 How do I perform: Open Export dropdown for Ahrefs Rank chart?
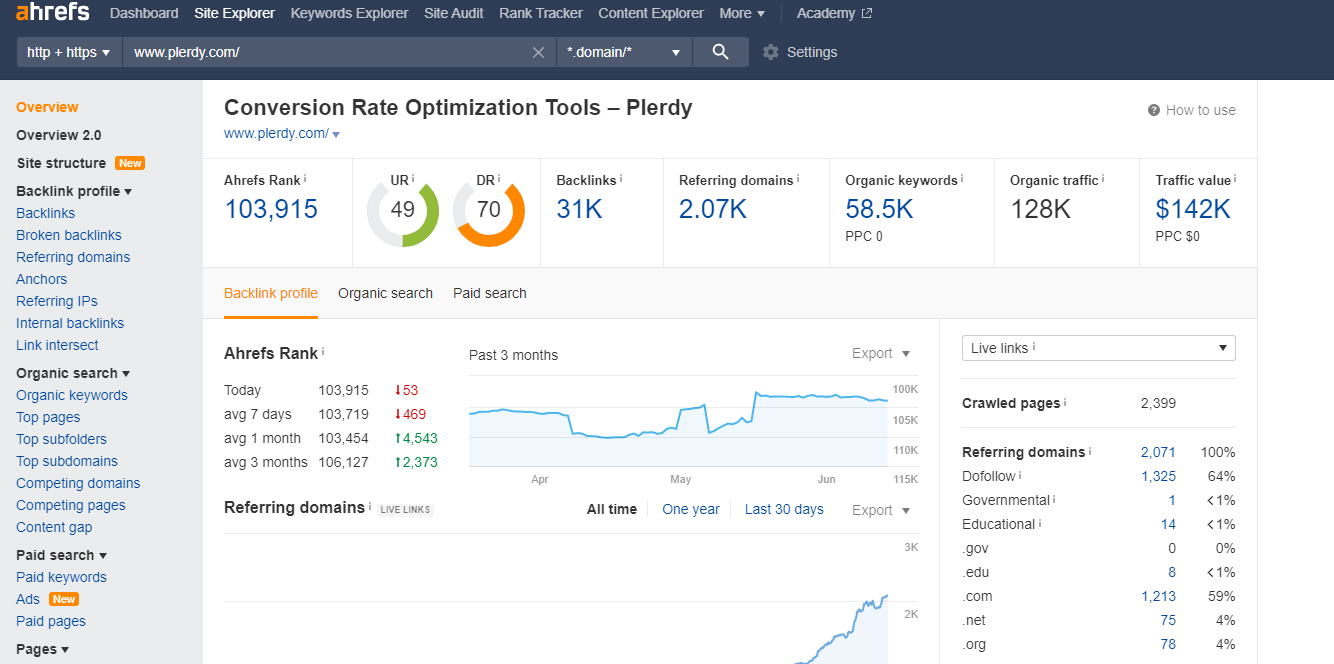[x=881, y=353]
